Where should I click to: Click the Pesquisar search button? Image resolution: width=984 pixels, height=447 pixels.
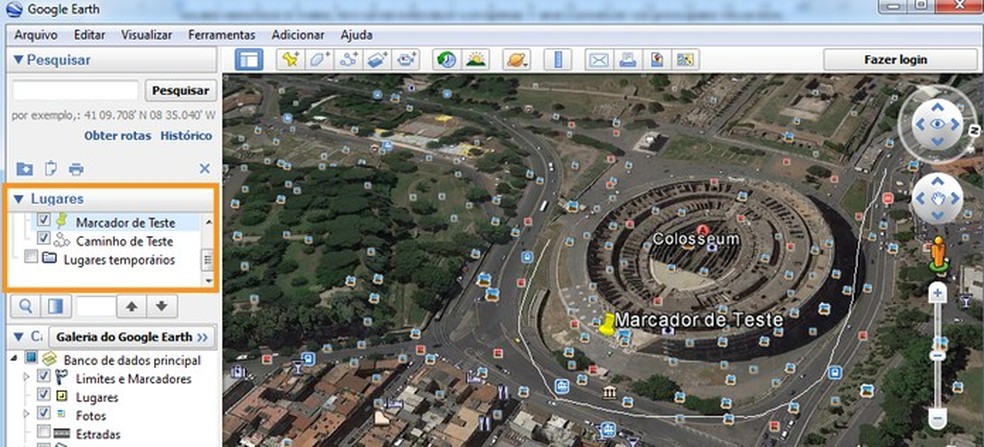(181, 90)
